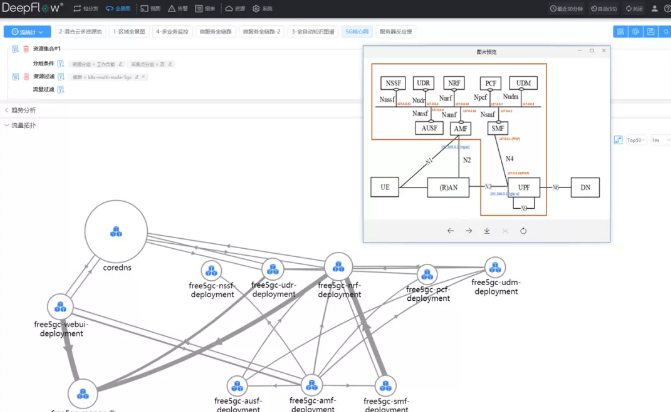
Task: Expand the 趋势分析 trend analysis section
Action: point(20,110)
